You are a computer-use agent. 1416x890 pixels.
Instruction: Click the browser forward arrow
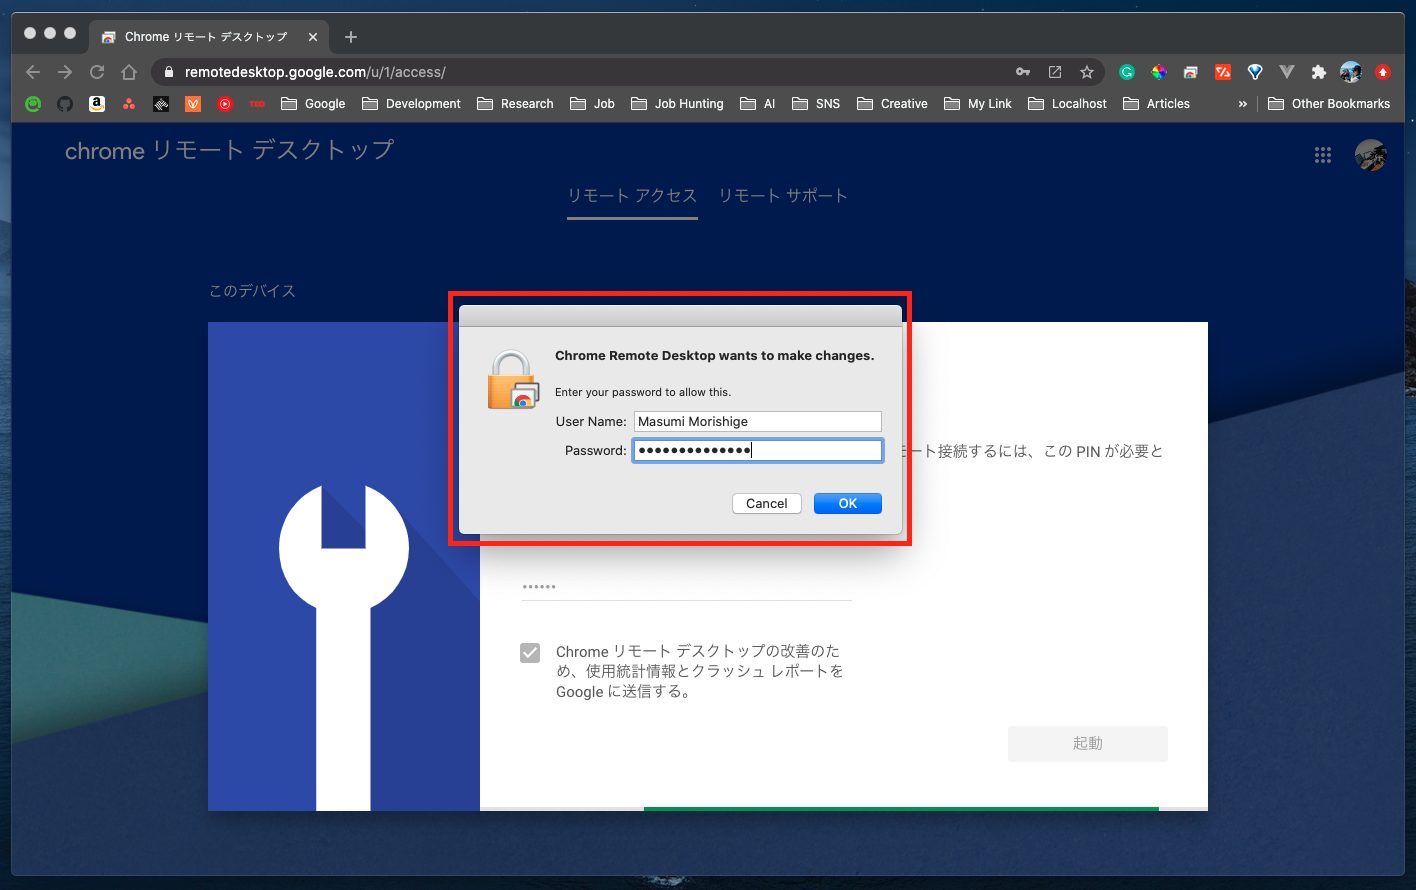click(65, 72)
